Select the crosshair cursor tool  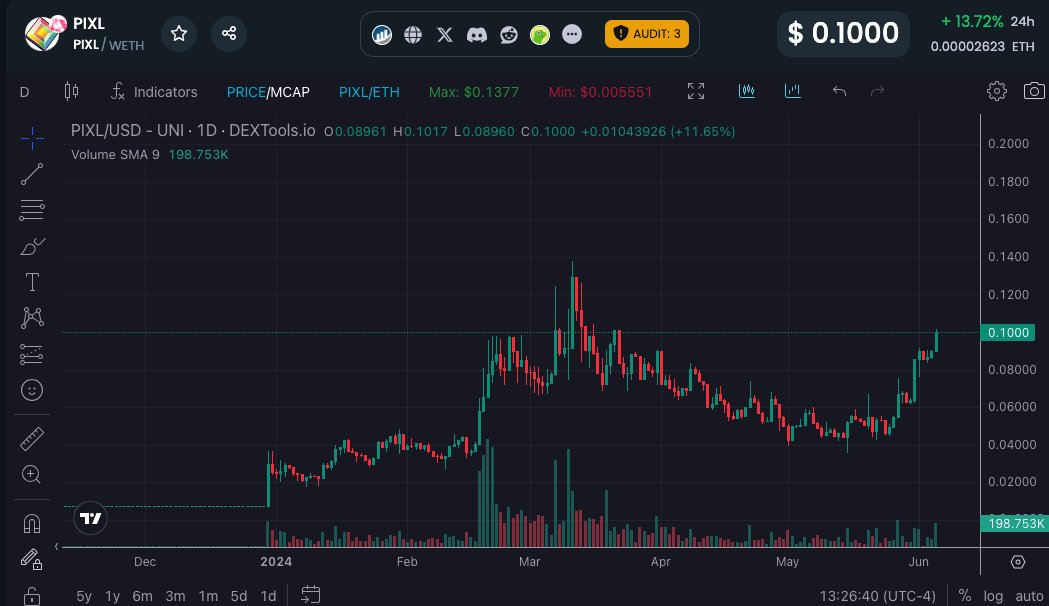click(31, 138)
